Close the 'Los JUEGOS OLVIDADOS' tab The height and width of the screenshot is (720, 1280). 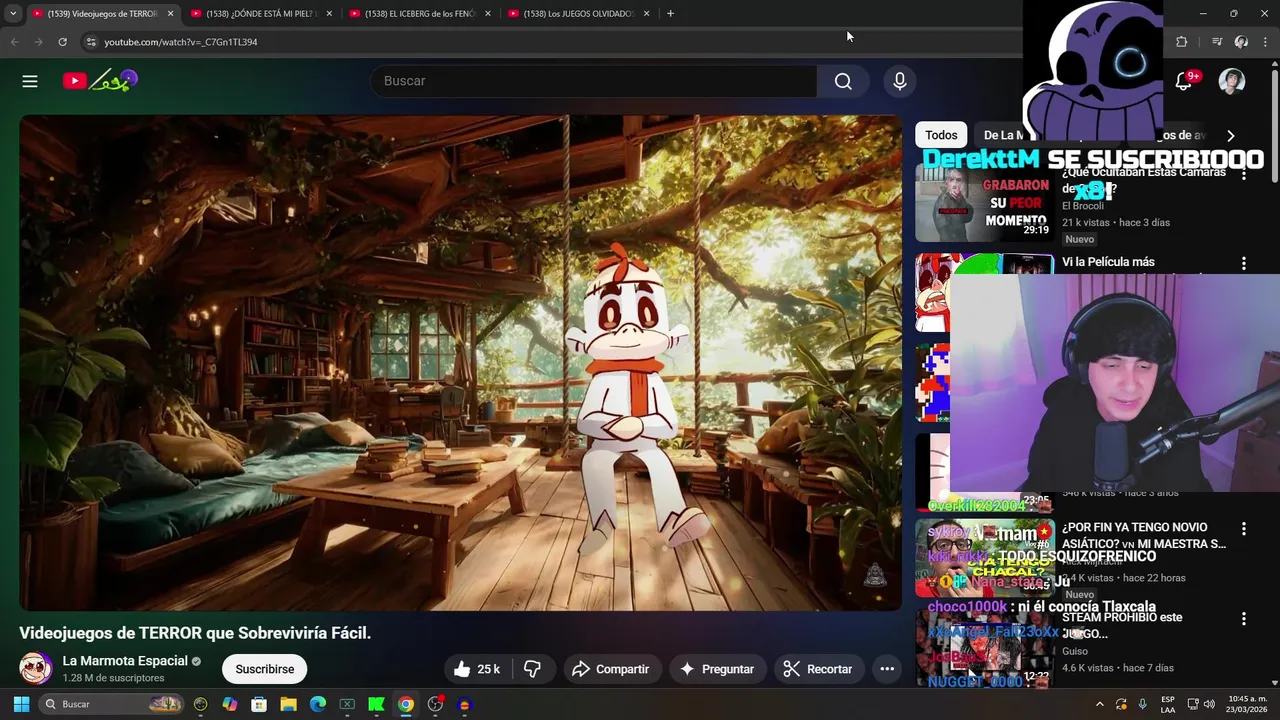tap(646, 13)
